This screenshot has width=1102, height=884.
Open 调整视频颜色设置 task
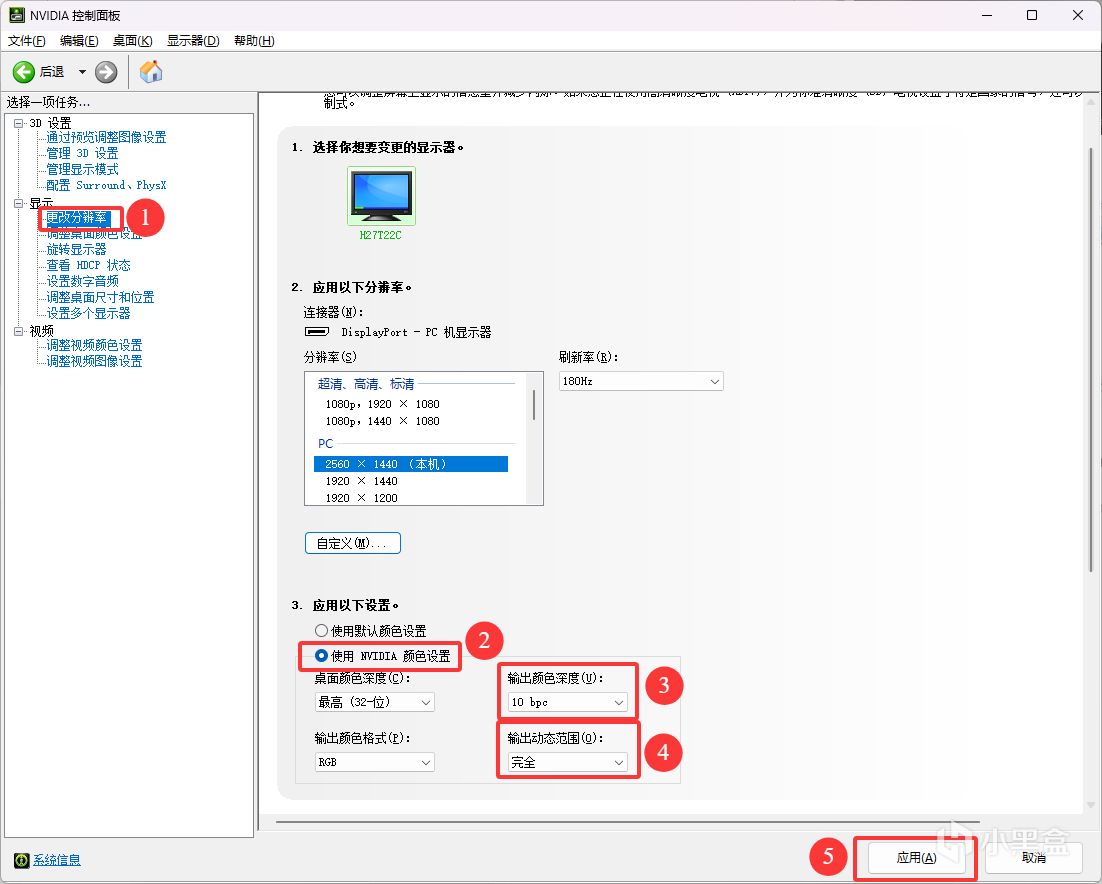[94, 345]
